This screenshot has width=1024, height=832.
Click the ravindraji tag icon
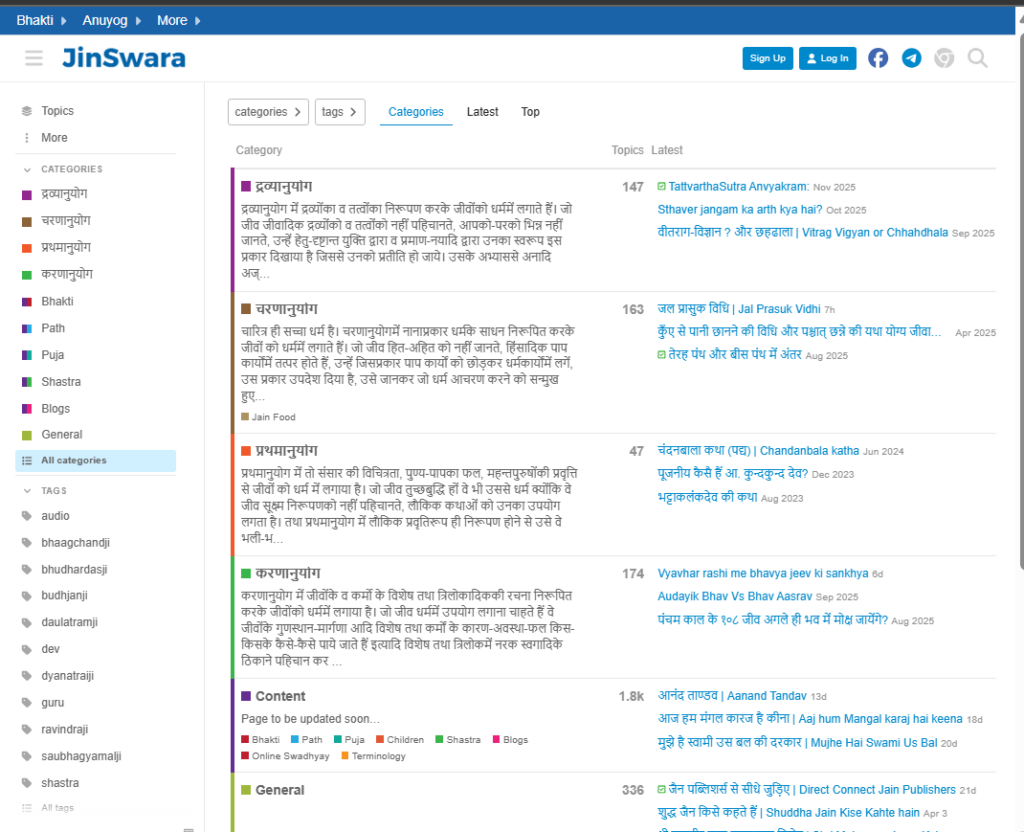point(27,729)
